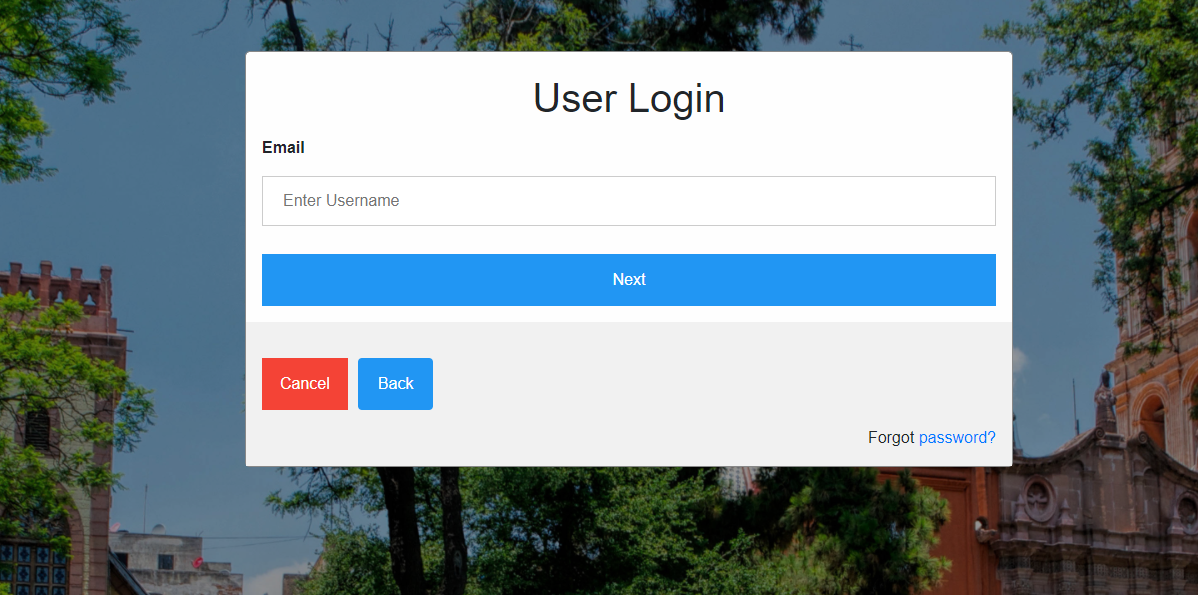Click the Email field label

point(283,147)
